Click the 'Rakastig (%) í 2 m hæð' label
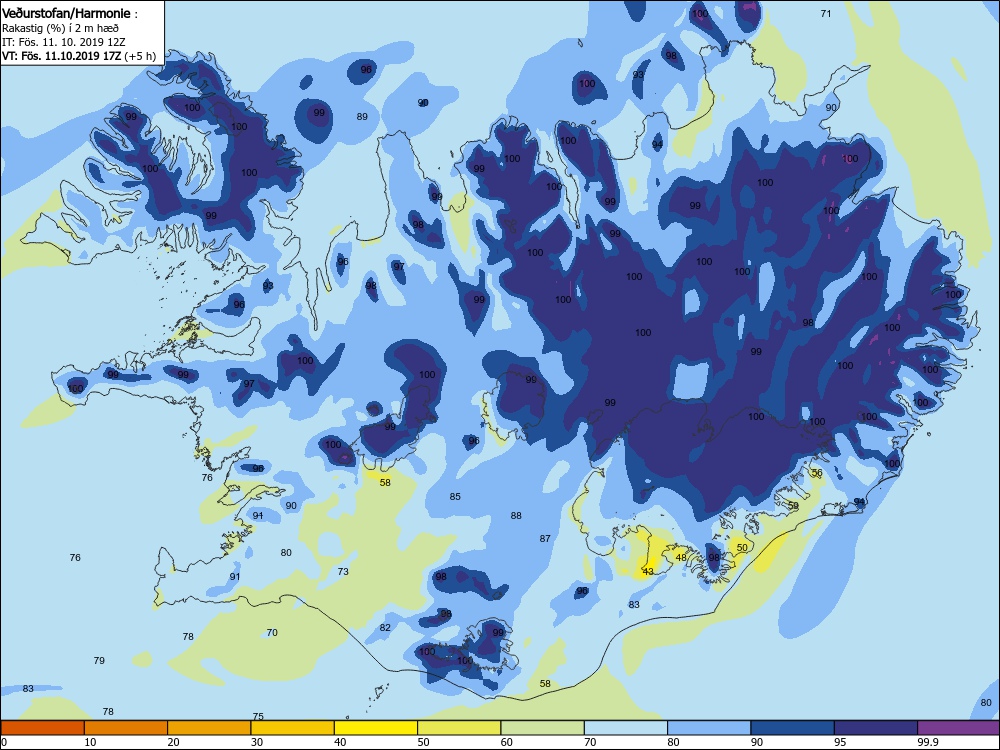Screen dimensions: 1000x750 tap(60, 28)
